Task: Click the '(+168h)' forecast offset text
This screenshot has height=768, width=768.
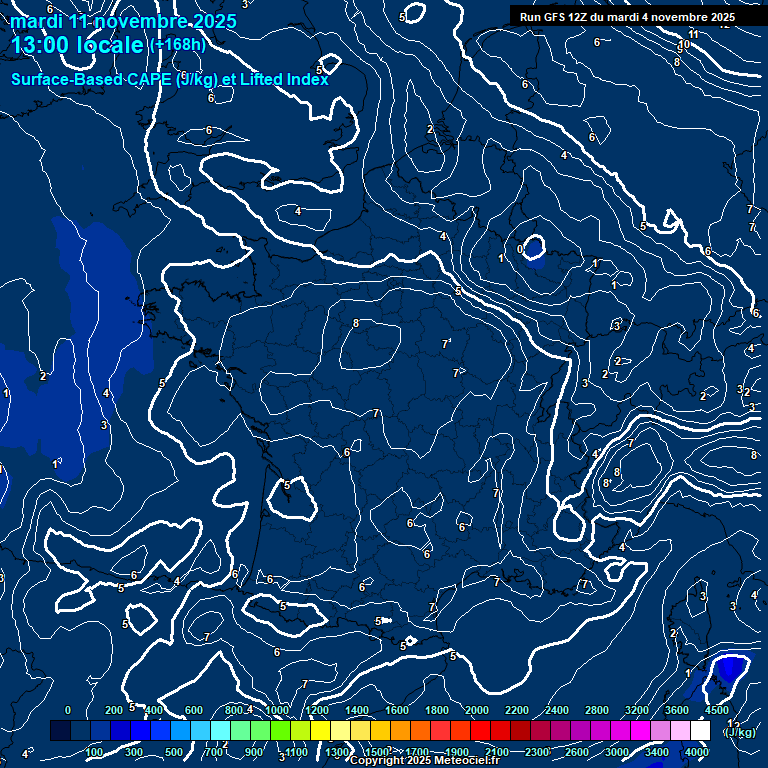Action: coord(178,45)
